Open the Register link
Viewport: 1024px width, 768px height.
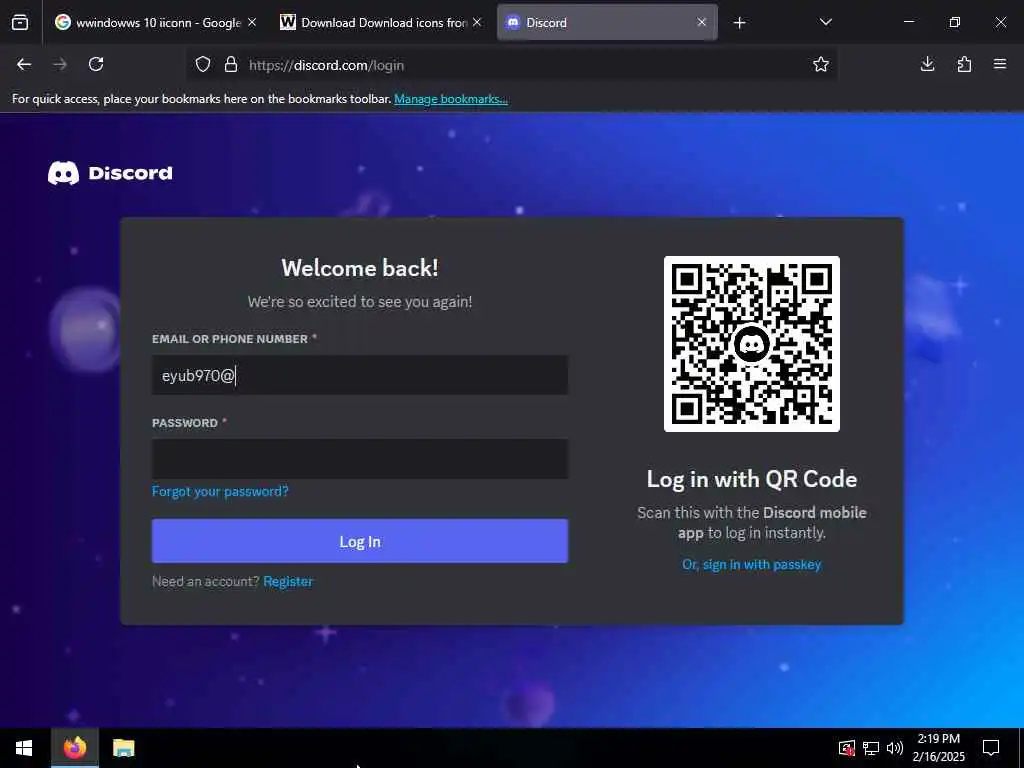[288, 581]
